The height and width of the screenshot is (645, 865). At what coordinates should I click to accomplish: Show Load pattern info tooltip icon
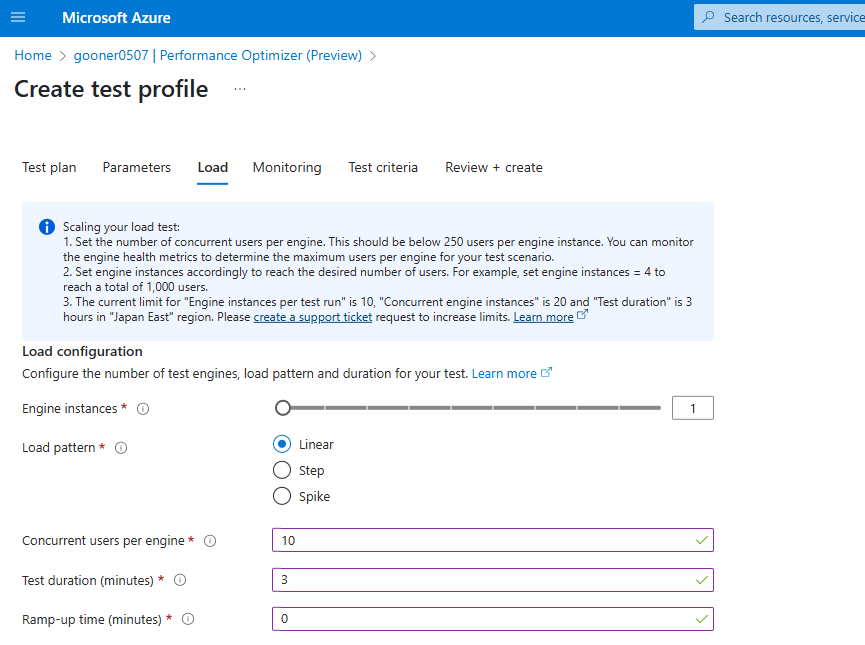[x=121, y=448]
